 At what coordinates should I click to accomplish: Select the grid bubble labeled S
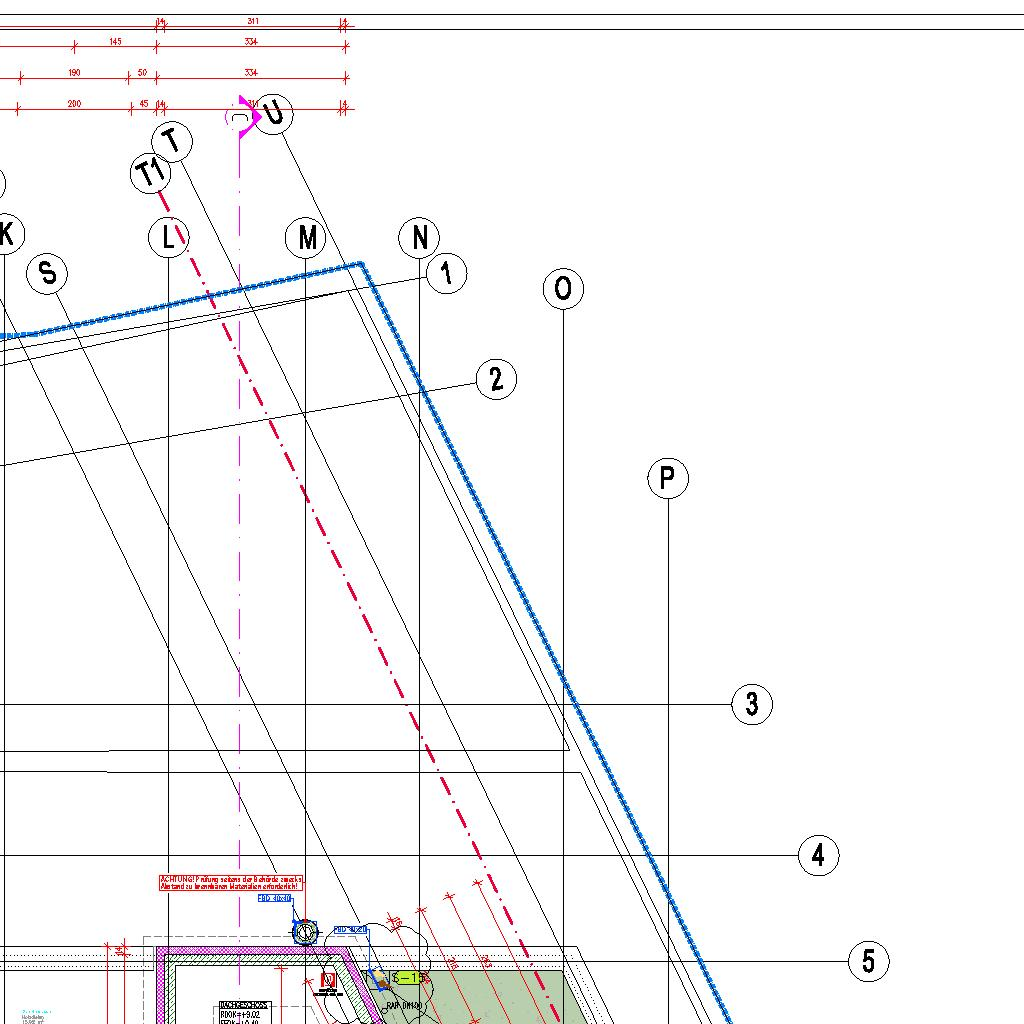tap(47, 274)
